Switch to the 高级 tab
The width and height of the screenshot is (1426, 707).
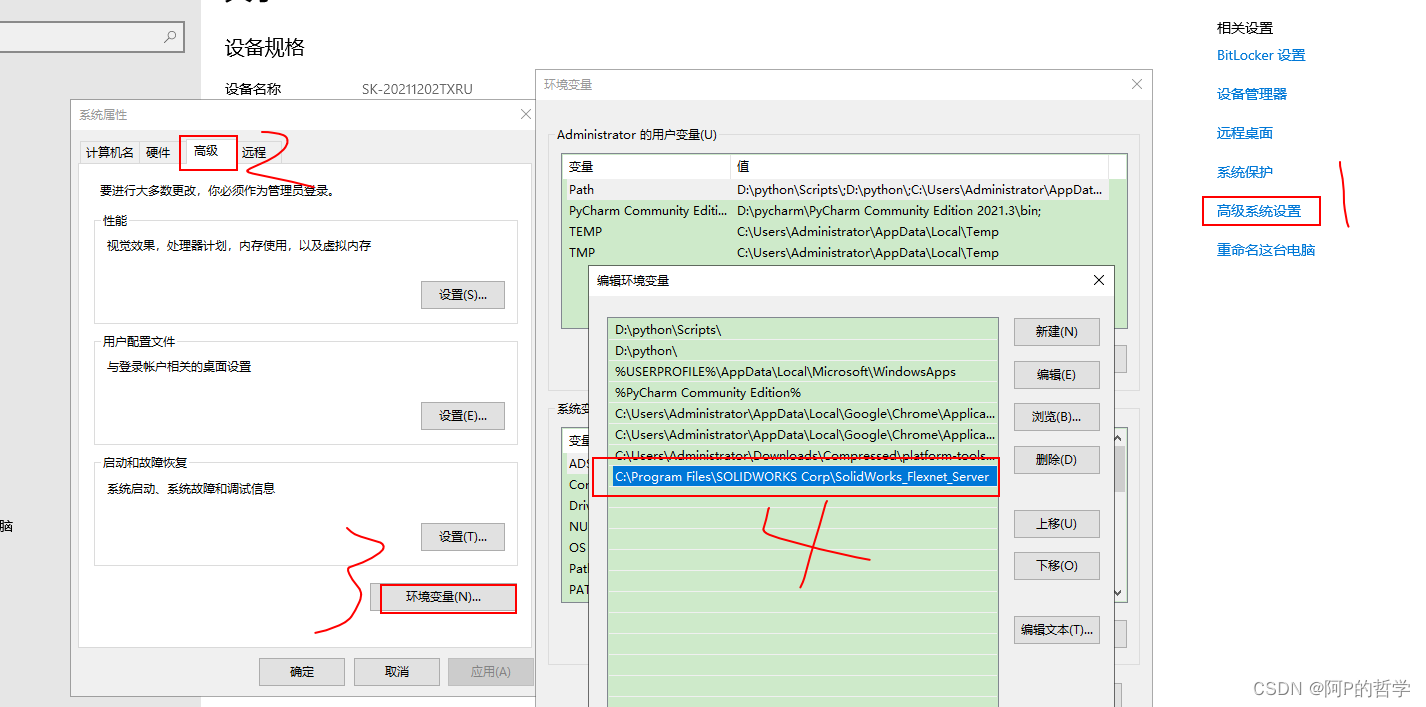click(x=207, y=151)
